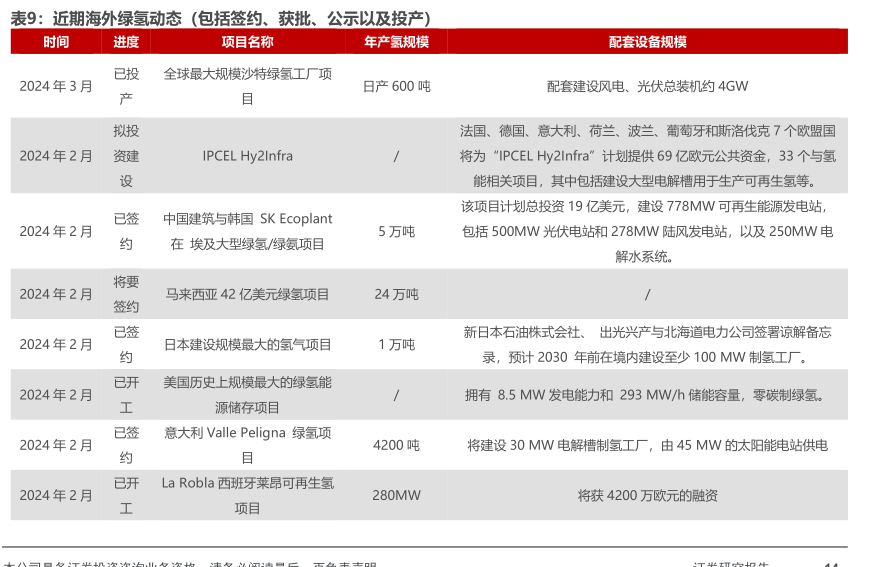Click the 沙特绿氢工厂 project name cell
869x567 pixels.
click(x=247, y=87)
